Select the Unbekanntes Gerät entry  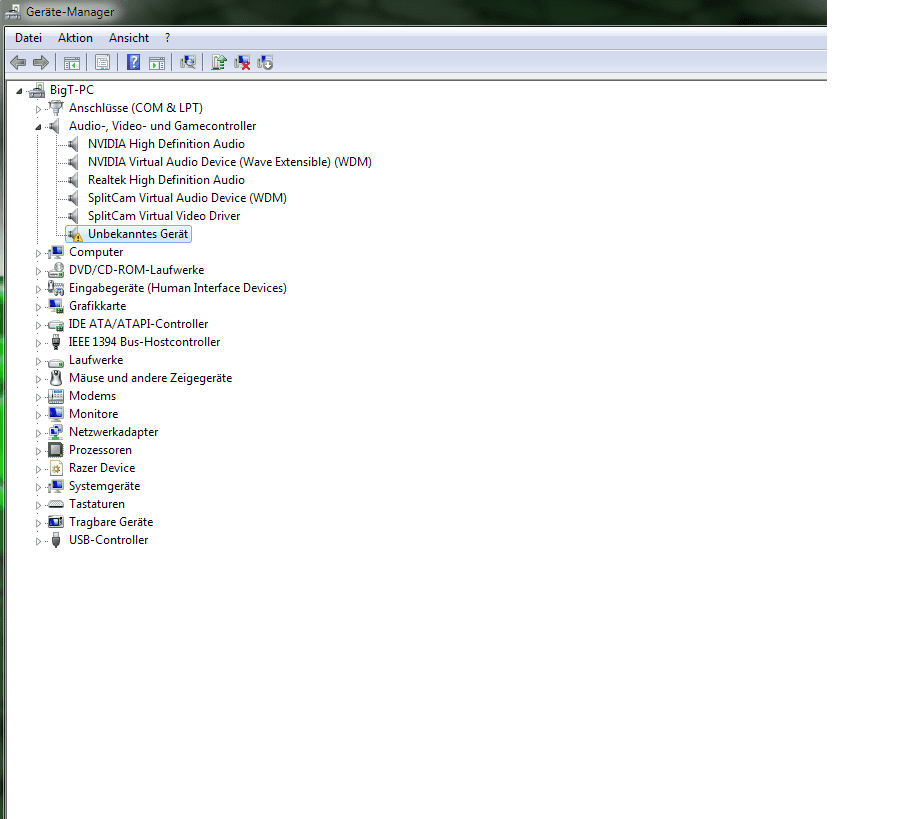[138, 234]
